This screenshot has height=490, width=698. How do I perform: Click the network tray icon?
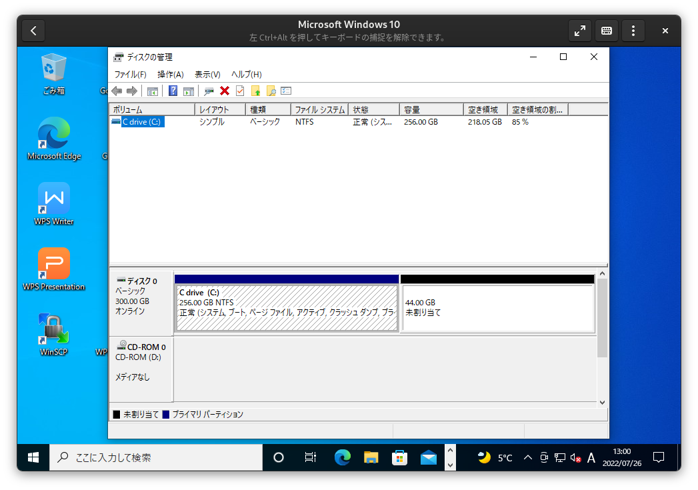coord(560,458)
